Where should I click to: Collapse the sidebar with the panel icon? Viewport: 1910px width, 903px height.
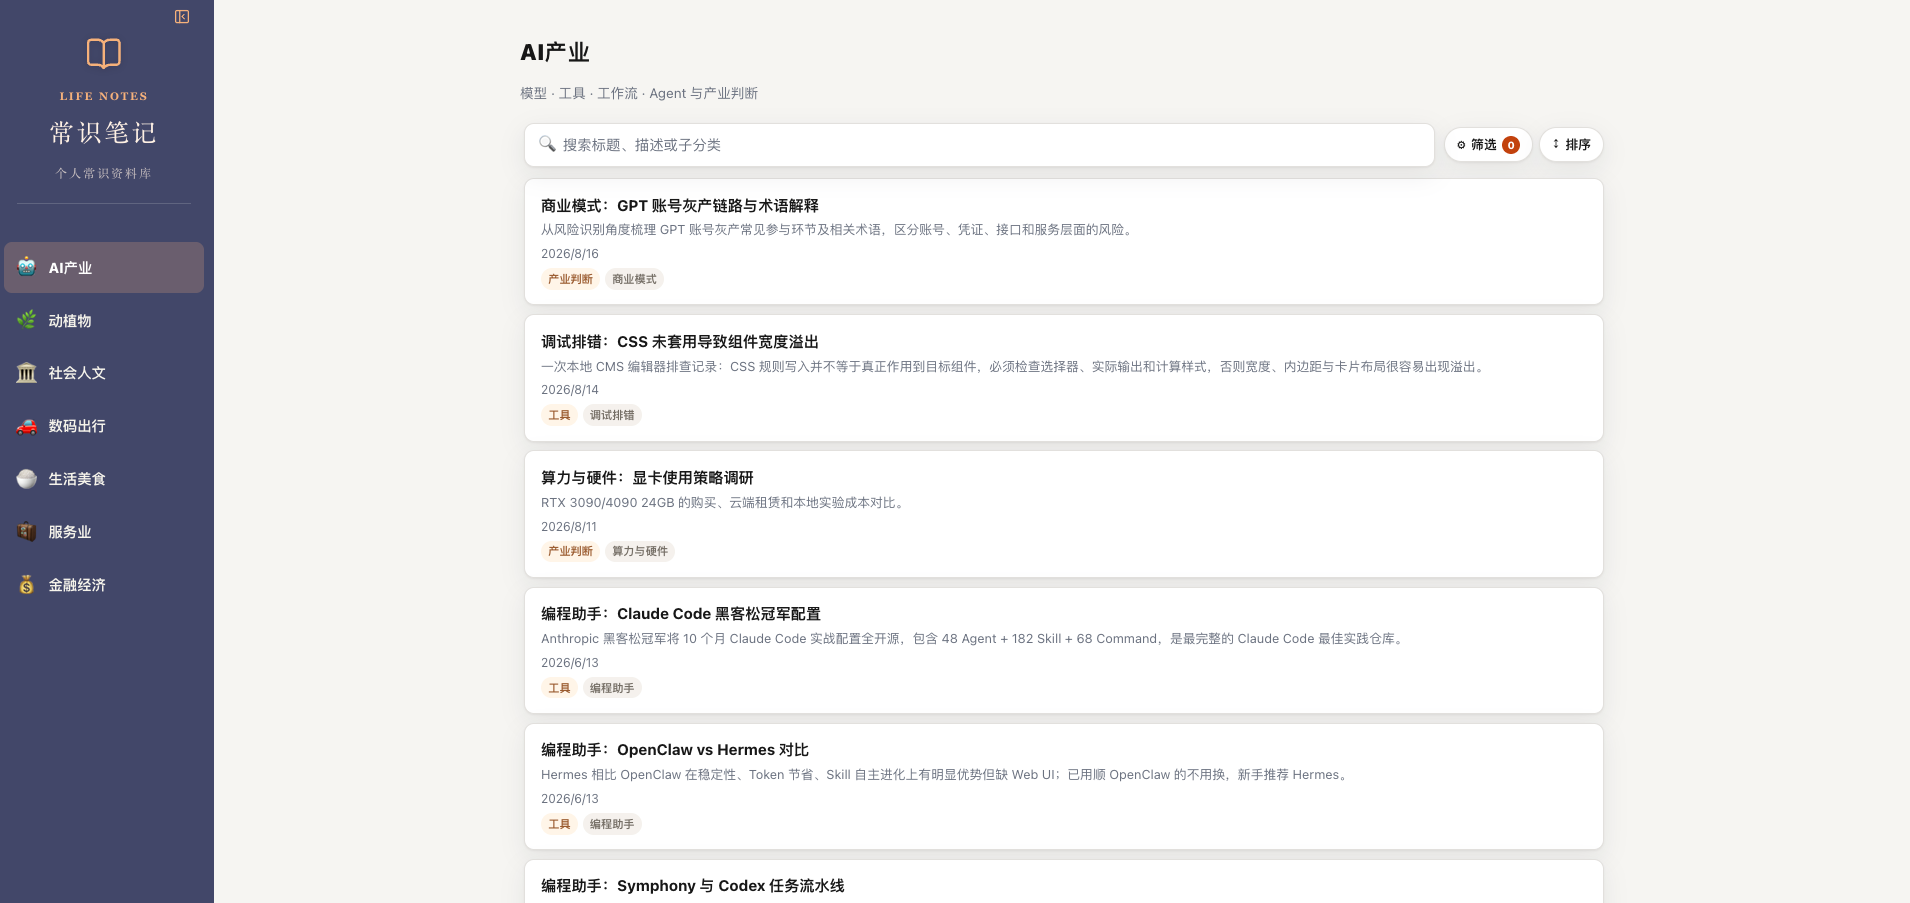coord(182,16)
